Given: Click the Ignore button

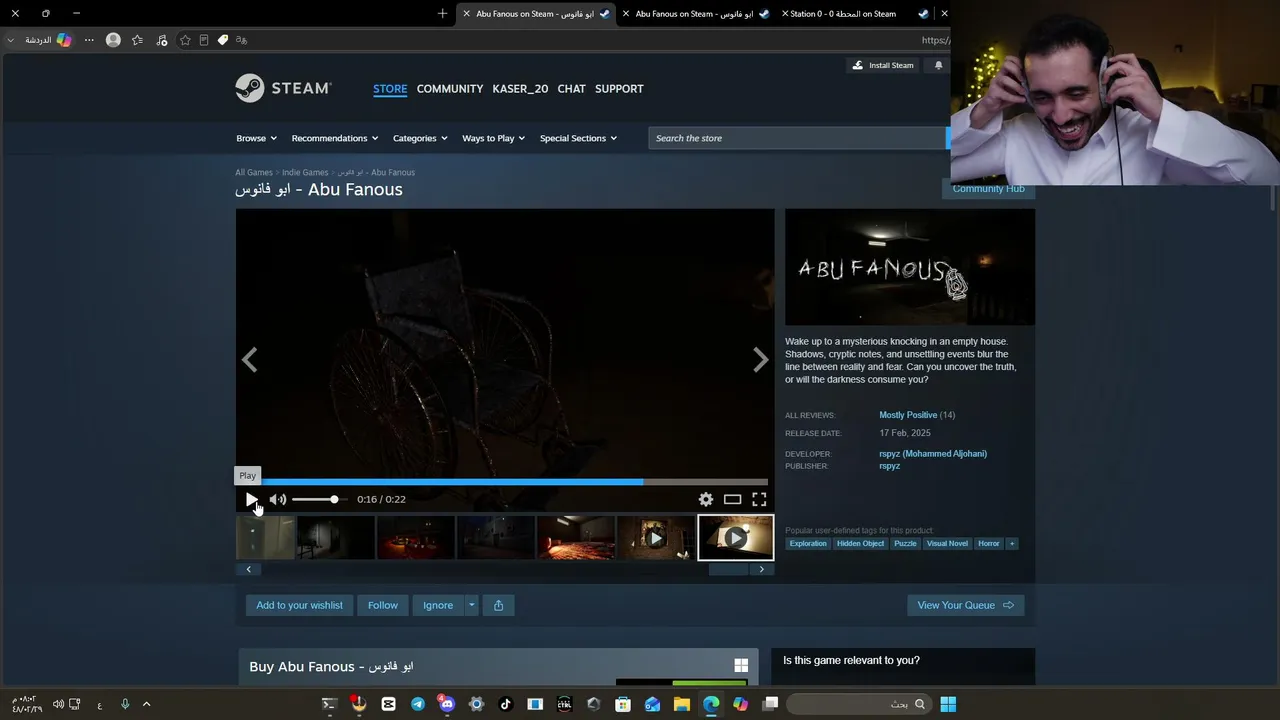Looking at the screenshot, I should click(438, 605).
